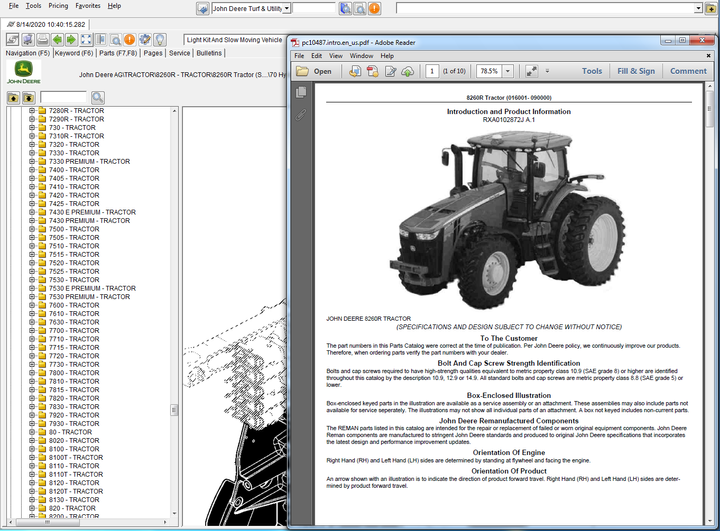720x531 pixels.
Task: Click the sign document pen icon in Reader
Action: point(390,71)
